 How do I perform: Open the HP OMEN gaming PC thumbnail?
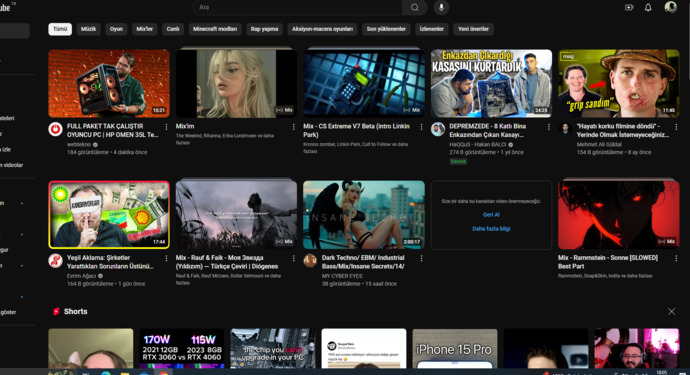click(x=109, y=83)
